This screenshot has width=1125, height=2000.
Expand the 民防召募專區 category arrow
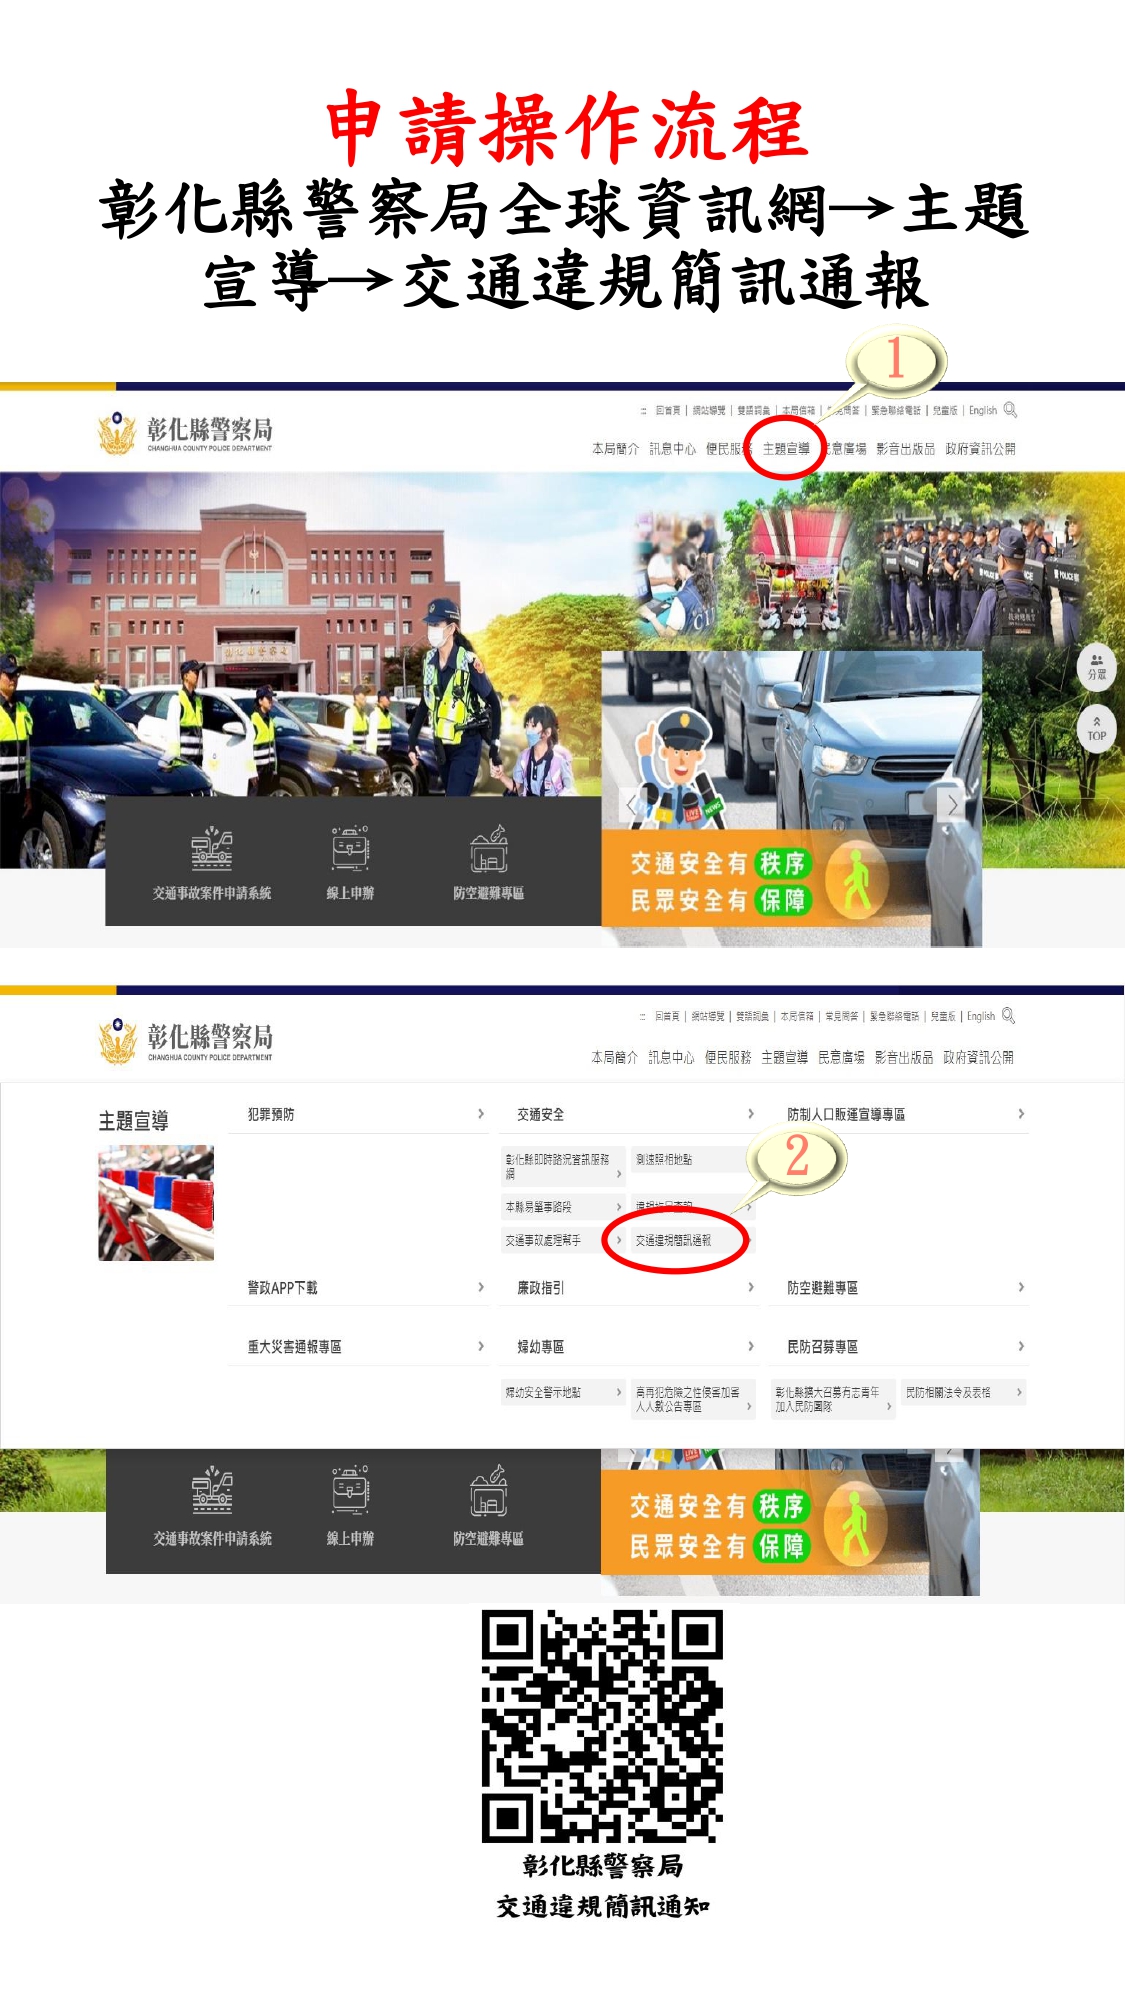(x=1021, y=1346)
